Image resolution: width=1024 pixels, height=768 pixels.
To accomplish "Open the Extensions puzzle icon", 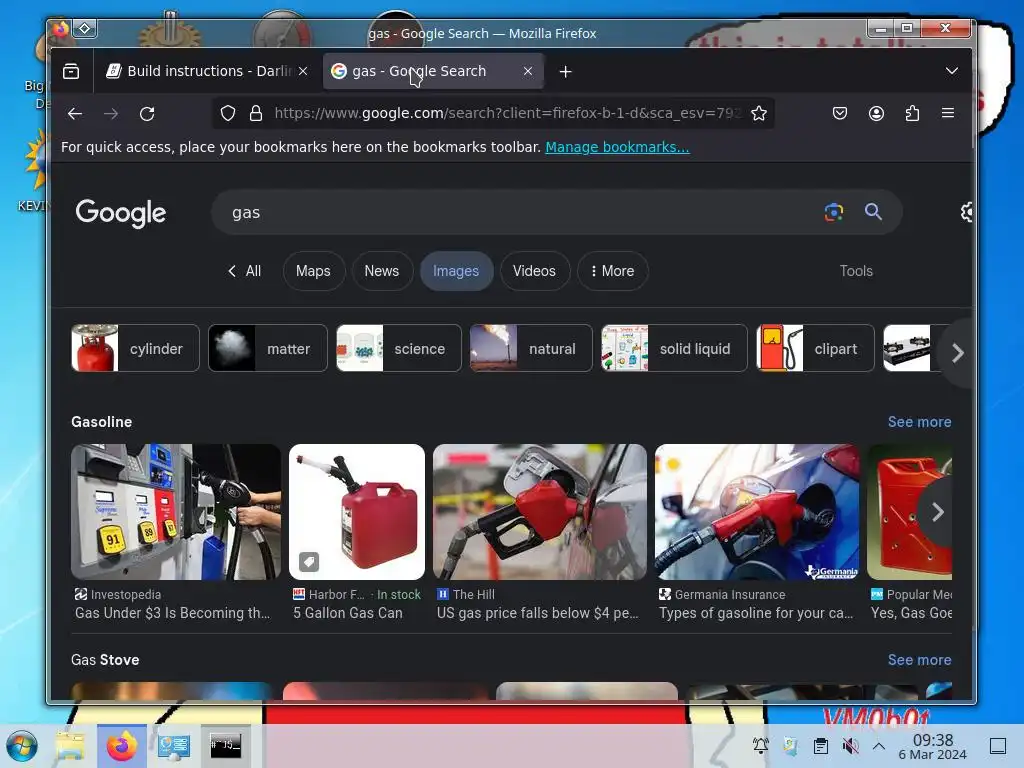I will pyautogui.click(x=912, y=114).
